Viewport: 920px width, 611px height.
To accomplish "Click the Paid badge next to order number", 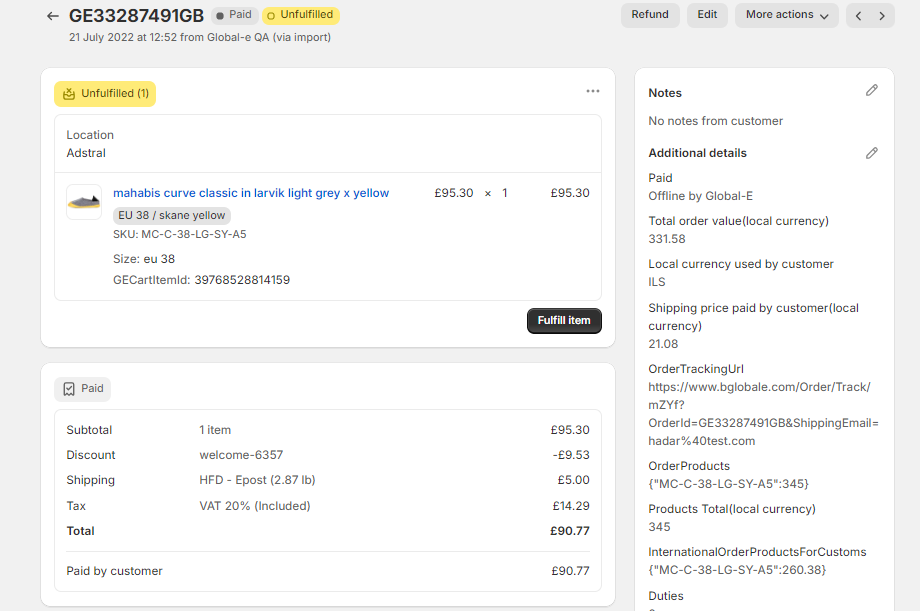I will point(235,15).
